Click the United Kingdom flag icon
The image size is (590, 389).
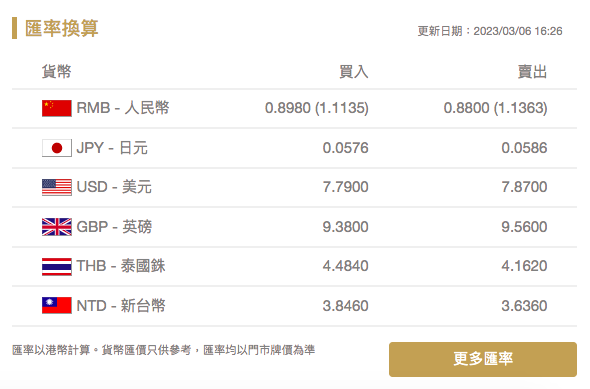click(x=56, y=227)
